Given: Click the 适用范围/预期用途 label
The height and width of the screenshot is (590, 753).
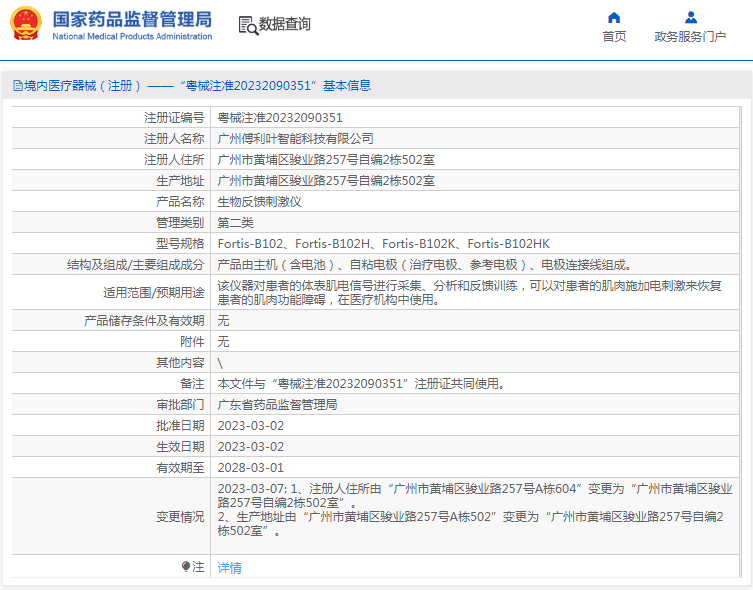Looking at the screenshot, I should pyautogui.click(x=154, y=293).
